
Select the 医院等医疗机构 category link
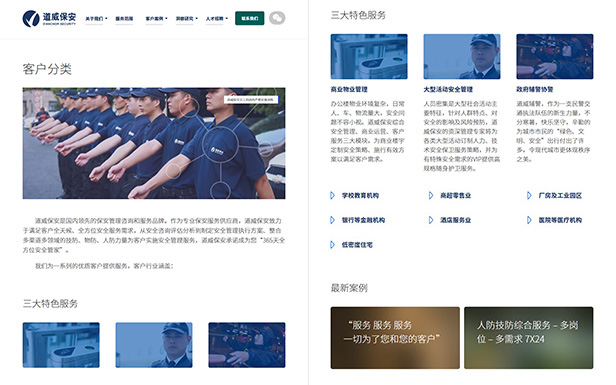[x=560, y=220]
